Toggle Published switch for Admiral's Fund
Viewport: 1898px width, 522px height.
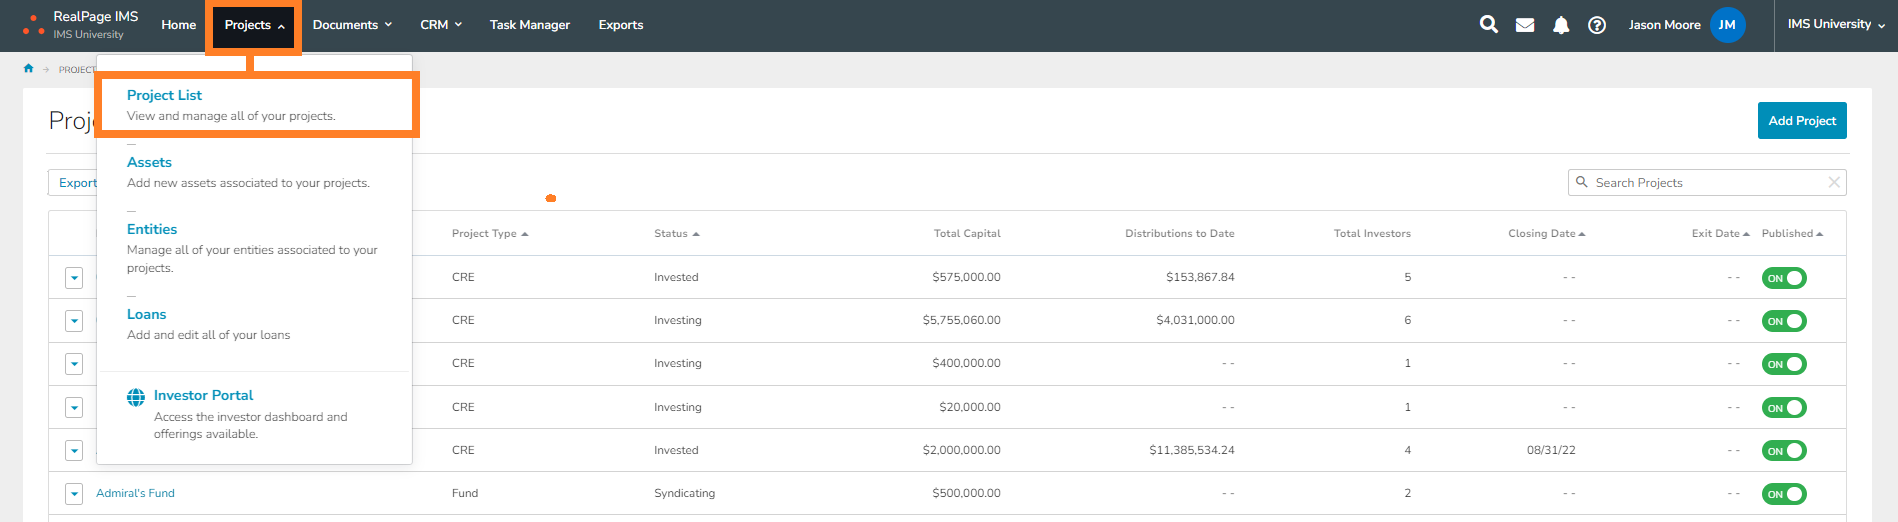[1783, 494]
